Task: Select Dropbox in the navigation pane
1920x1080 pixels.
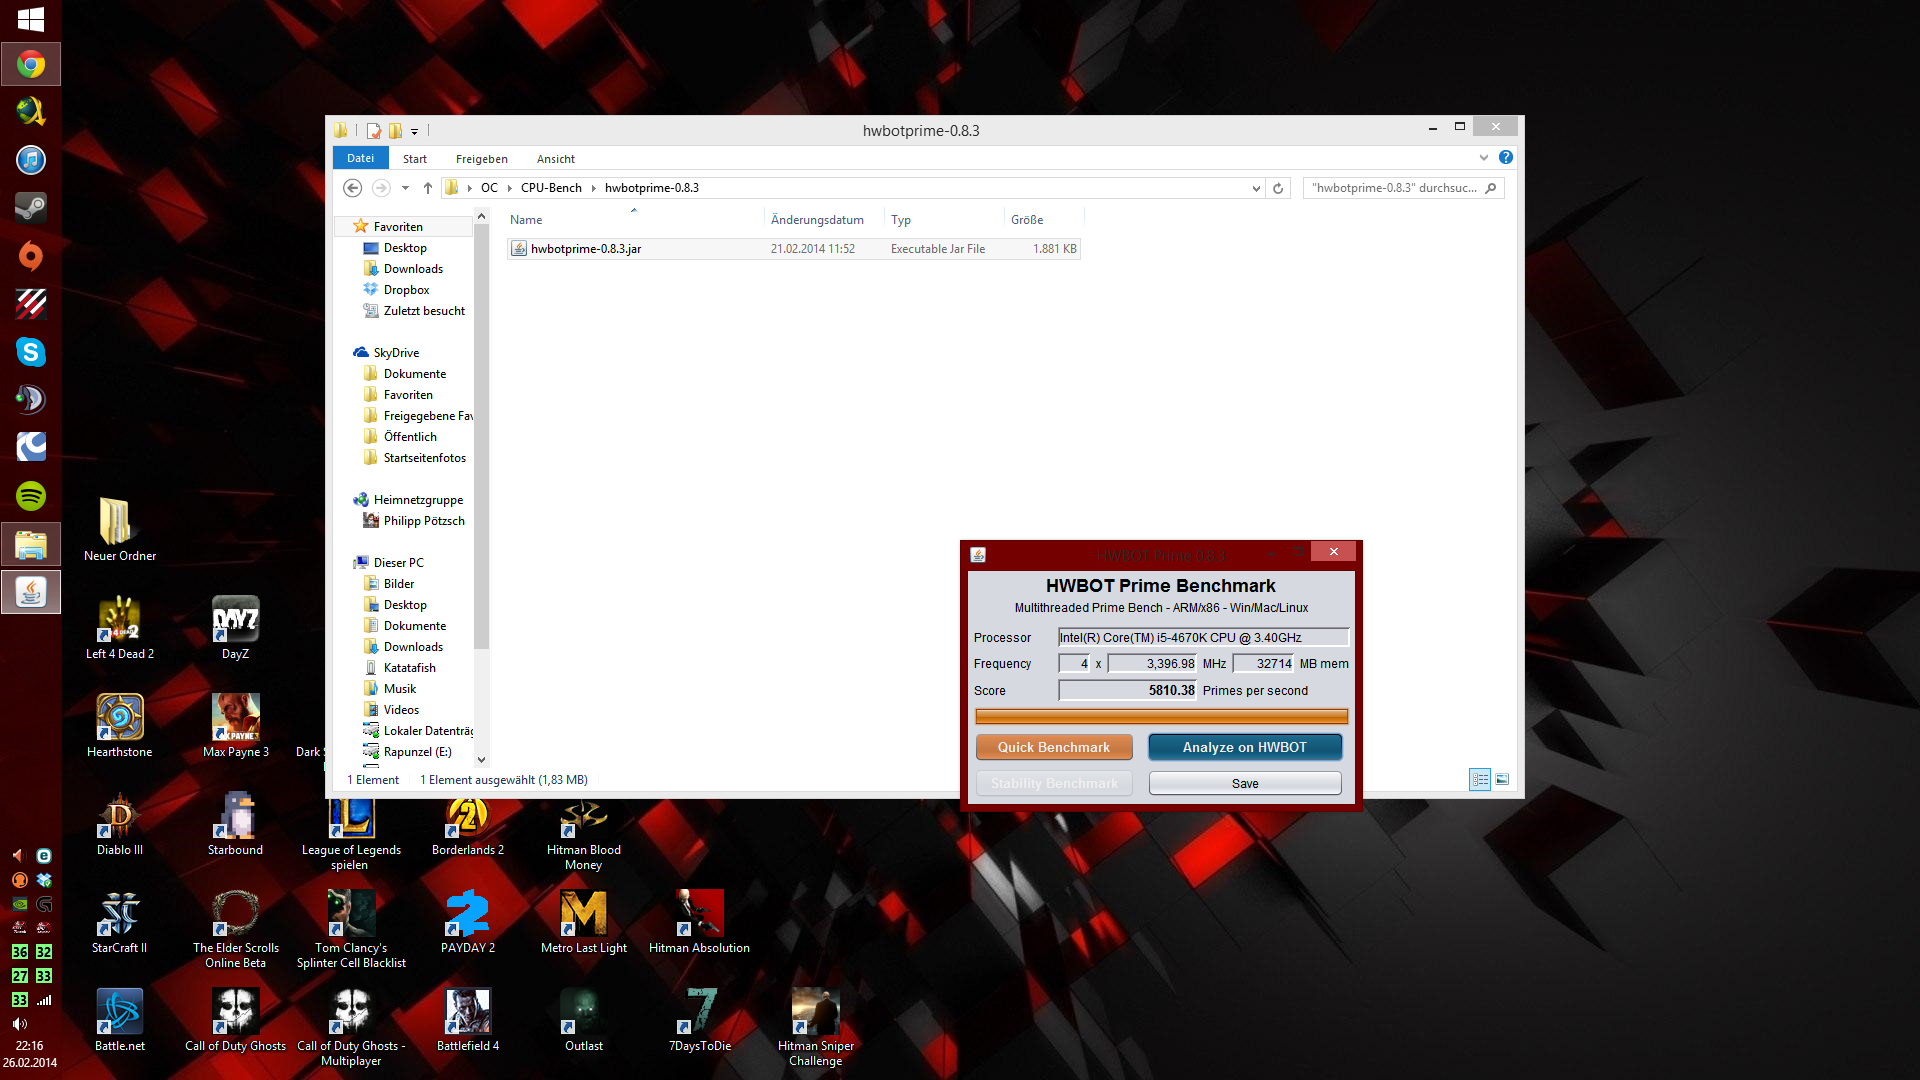Action: [x=406, y=290]
